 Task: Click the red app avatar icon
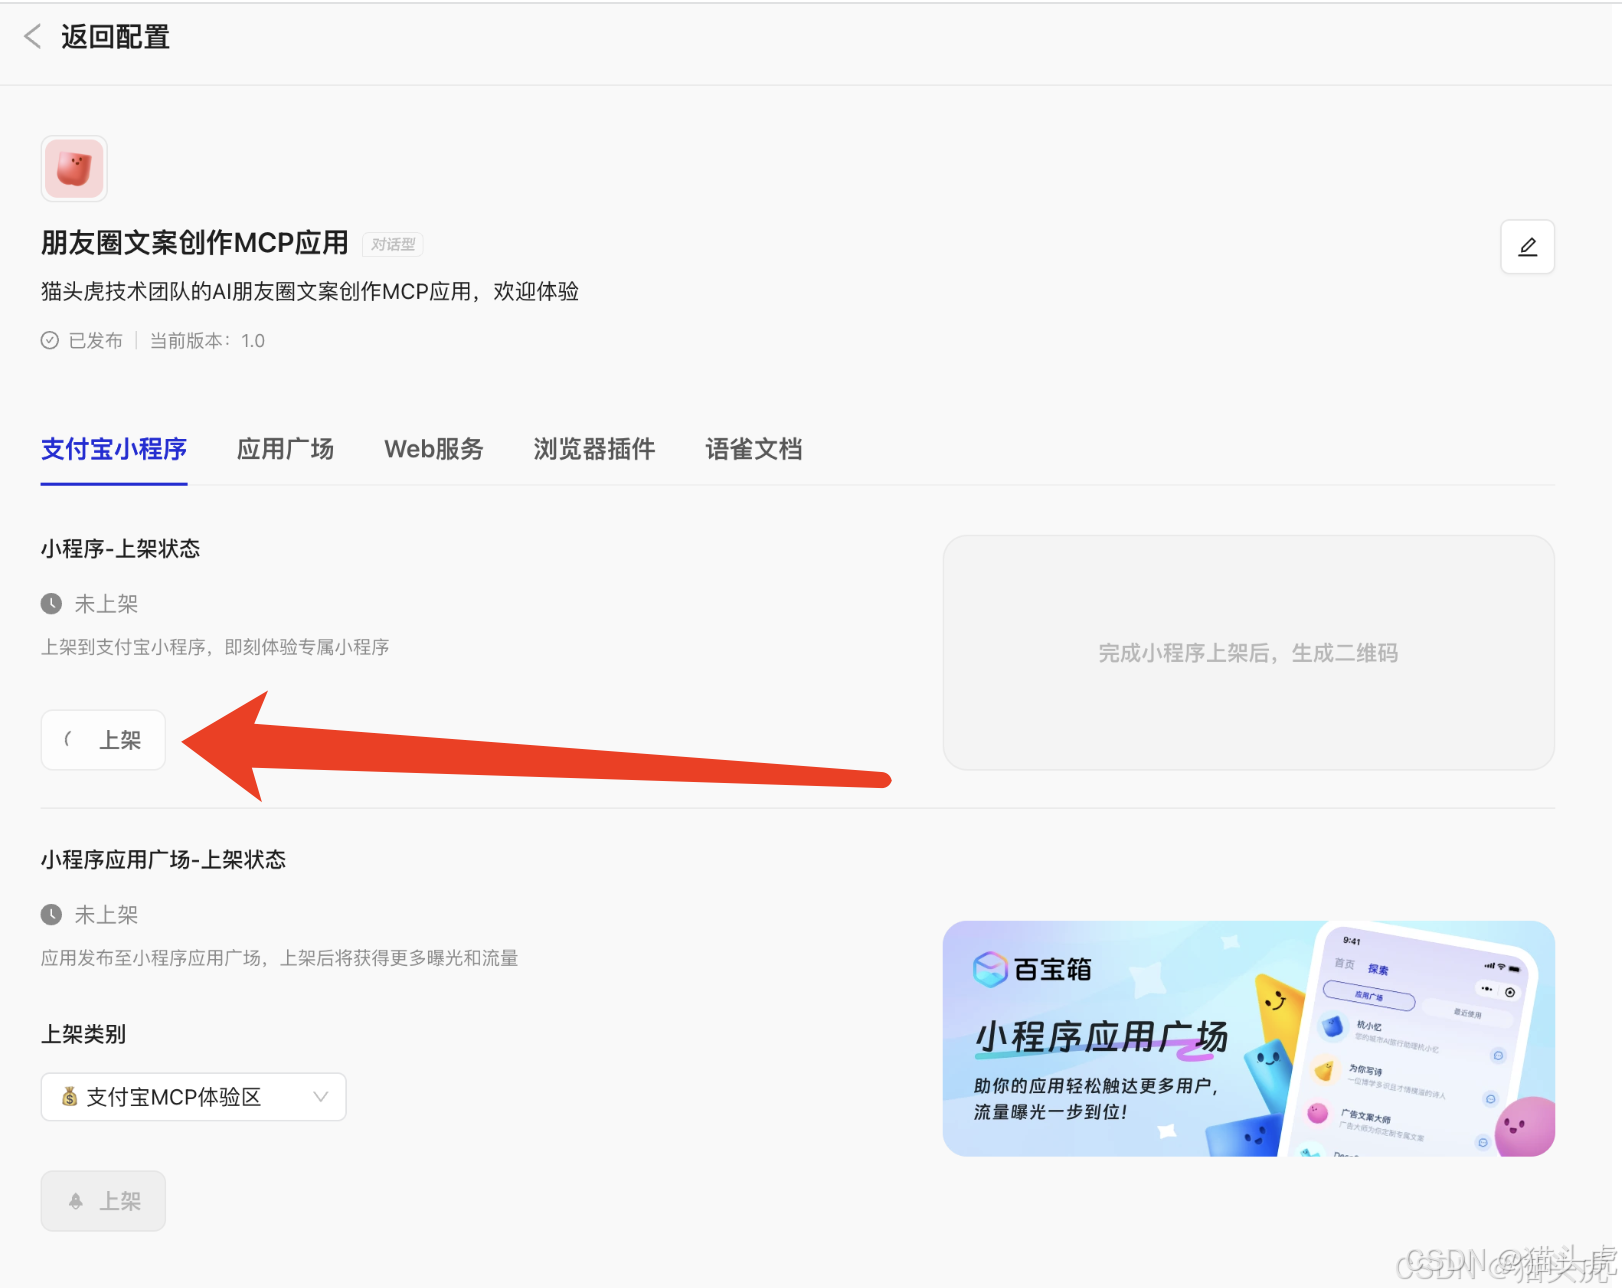[x=74, y=168]
